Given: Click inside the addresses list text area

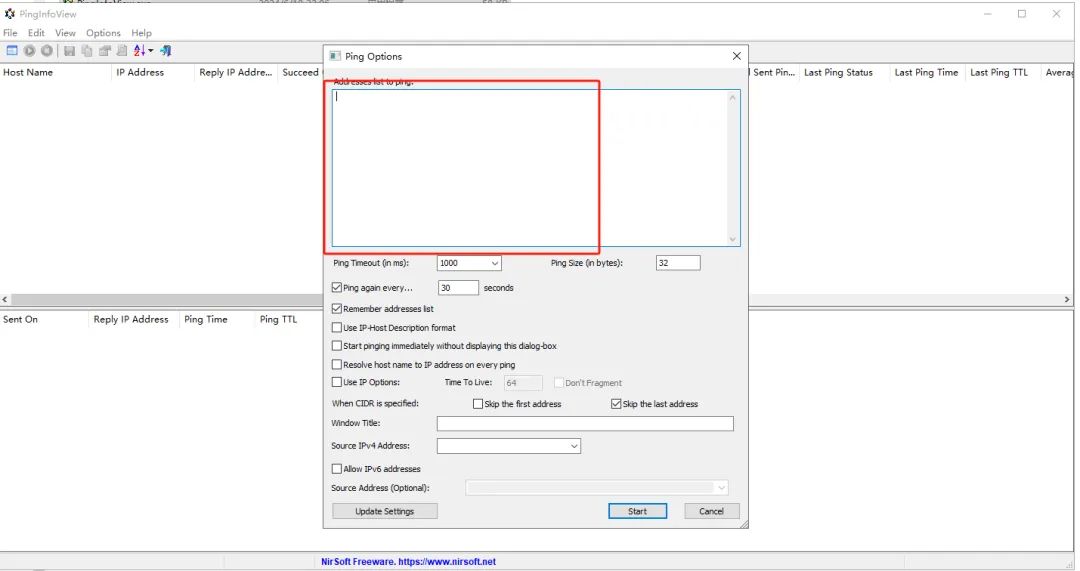Looking at the screenshot, I should [x=529, y=168].
